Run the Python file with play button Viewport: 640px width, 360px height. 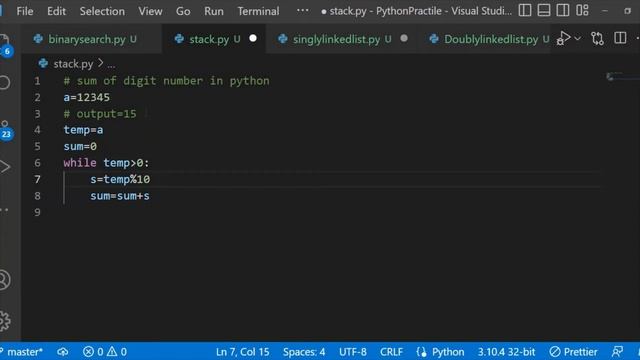click(564, 38)
